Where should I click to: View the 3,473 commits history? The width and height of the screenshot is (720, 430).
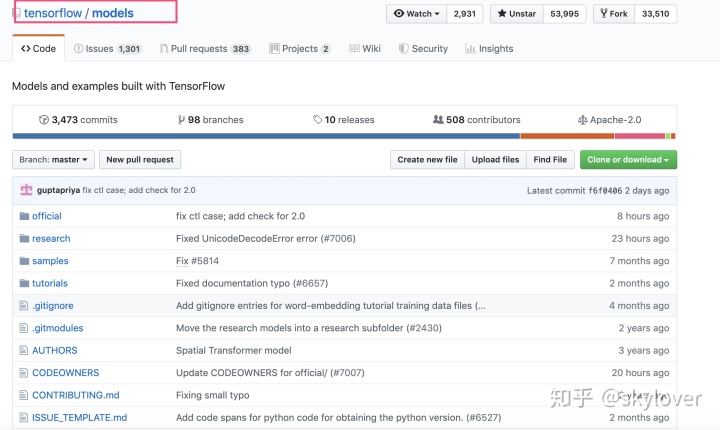78,120
